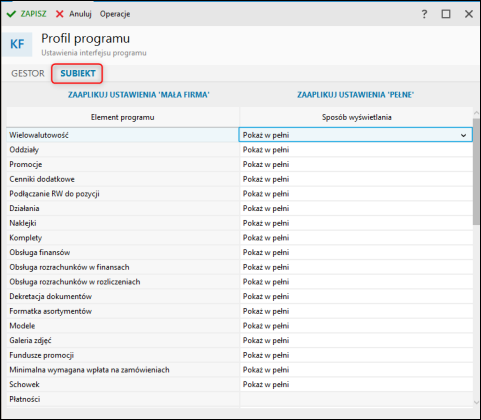This screenshot has height=420, width=481.
Task: Select the Działania row label
Action: coord(24,208)
